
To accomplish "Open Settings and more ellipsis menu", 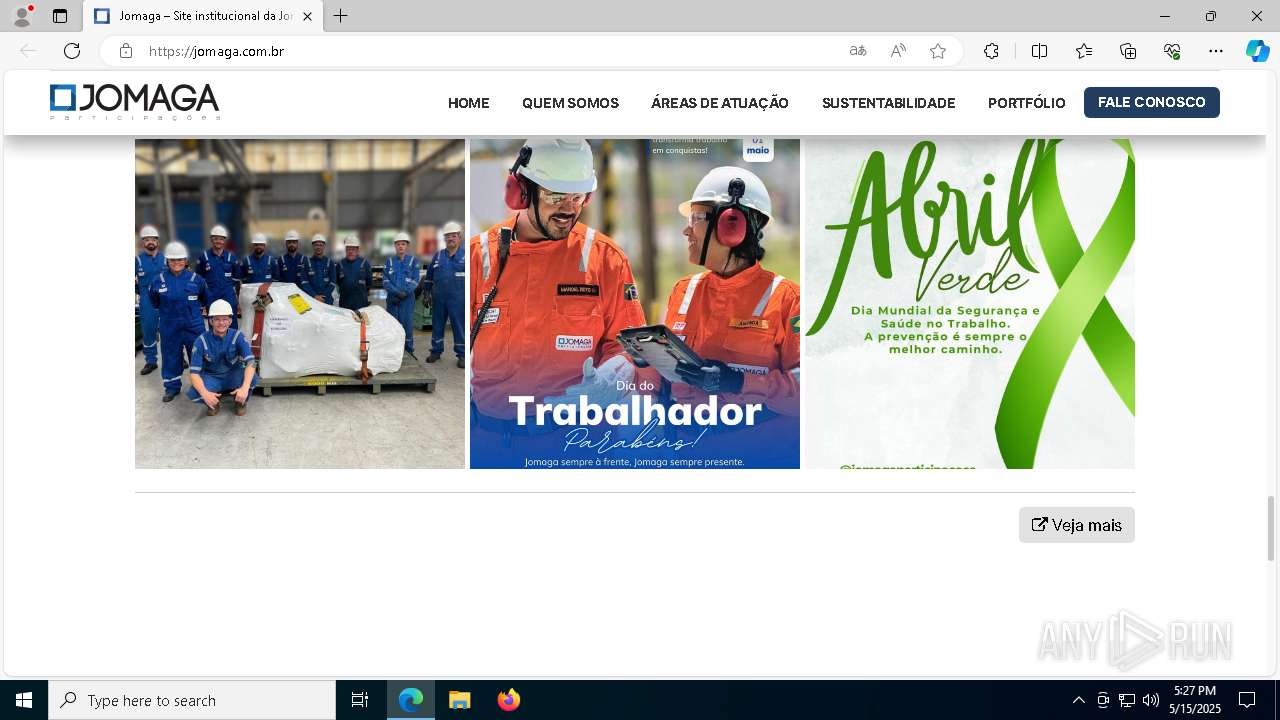I will click(1216, 51).
